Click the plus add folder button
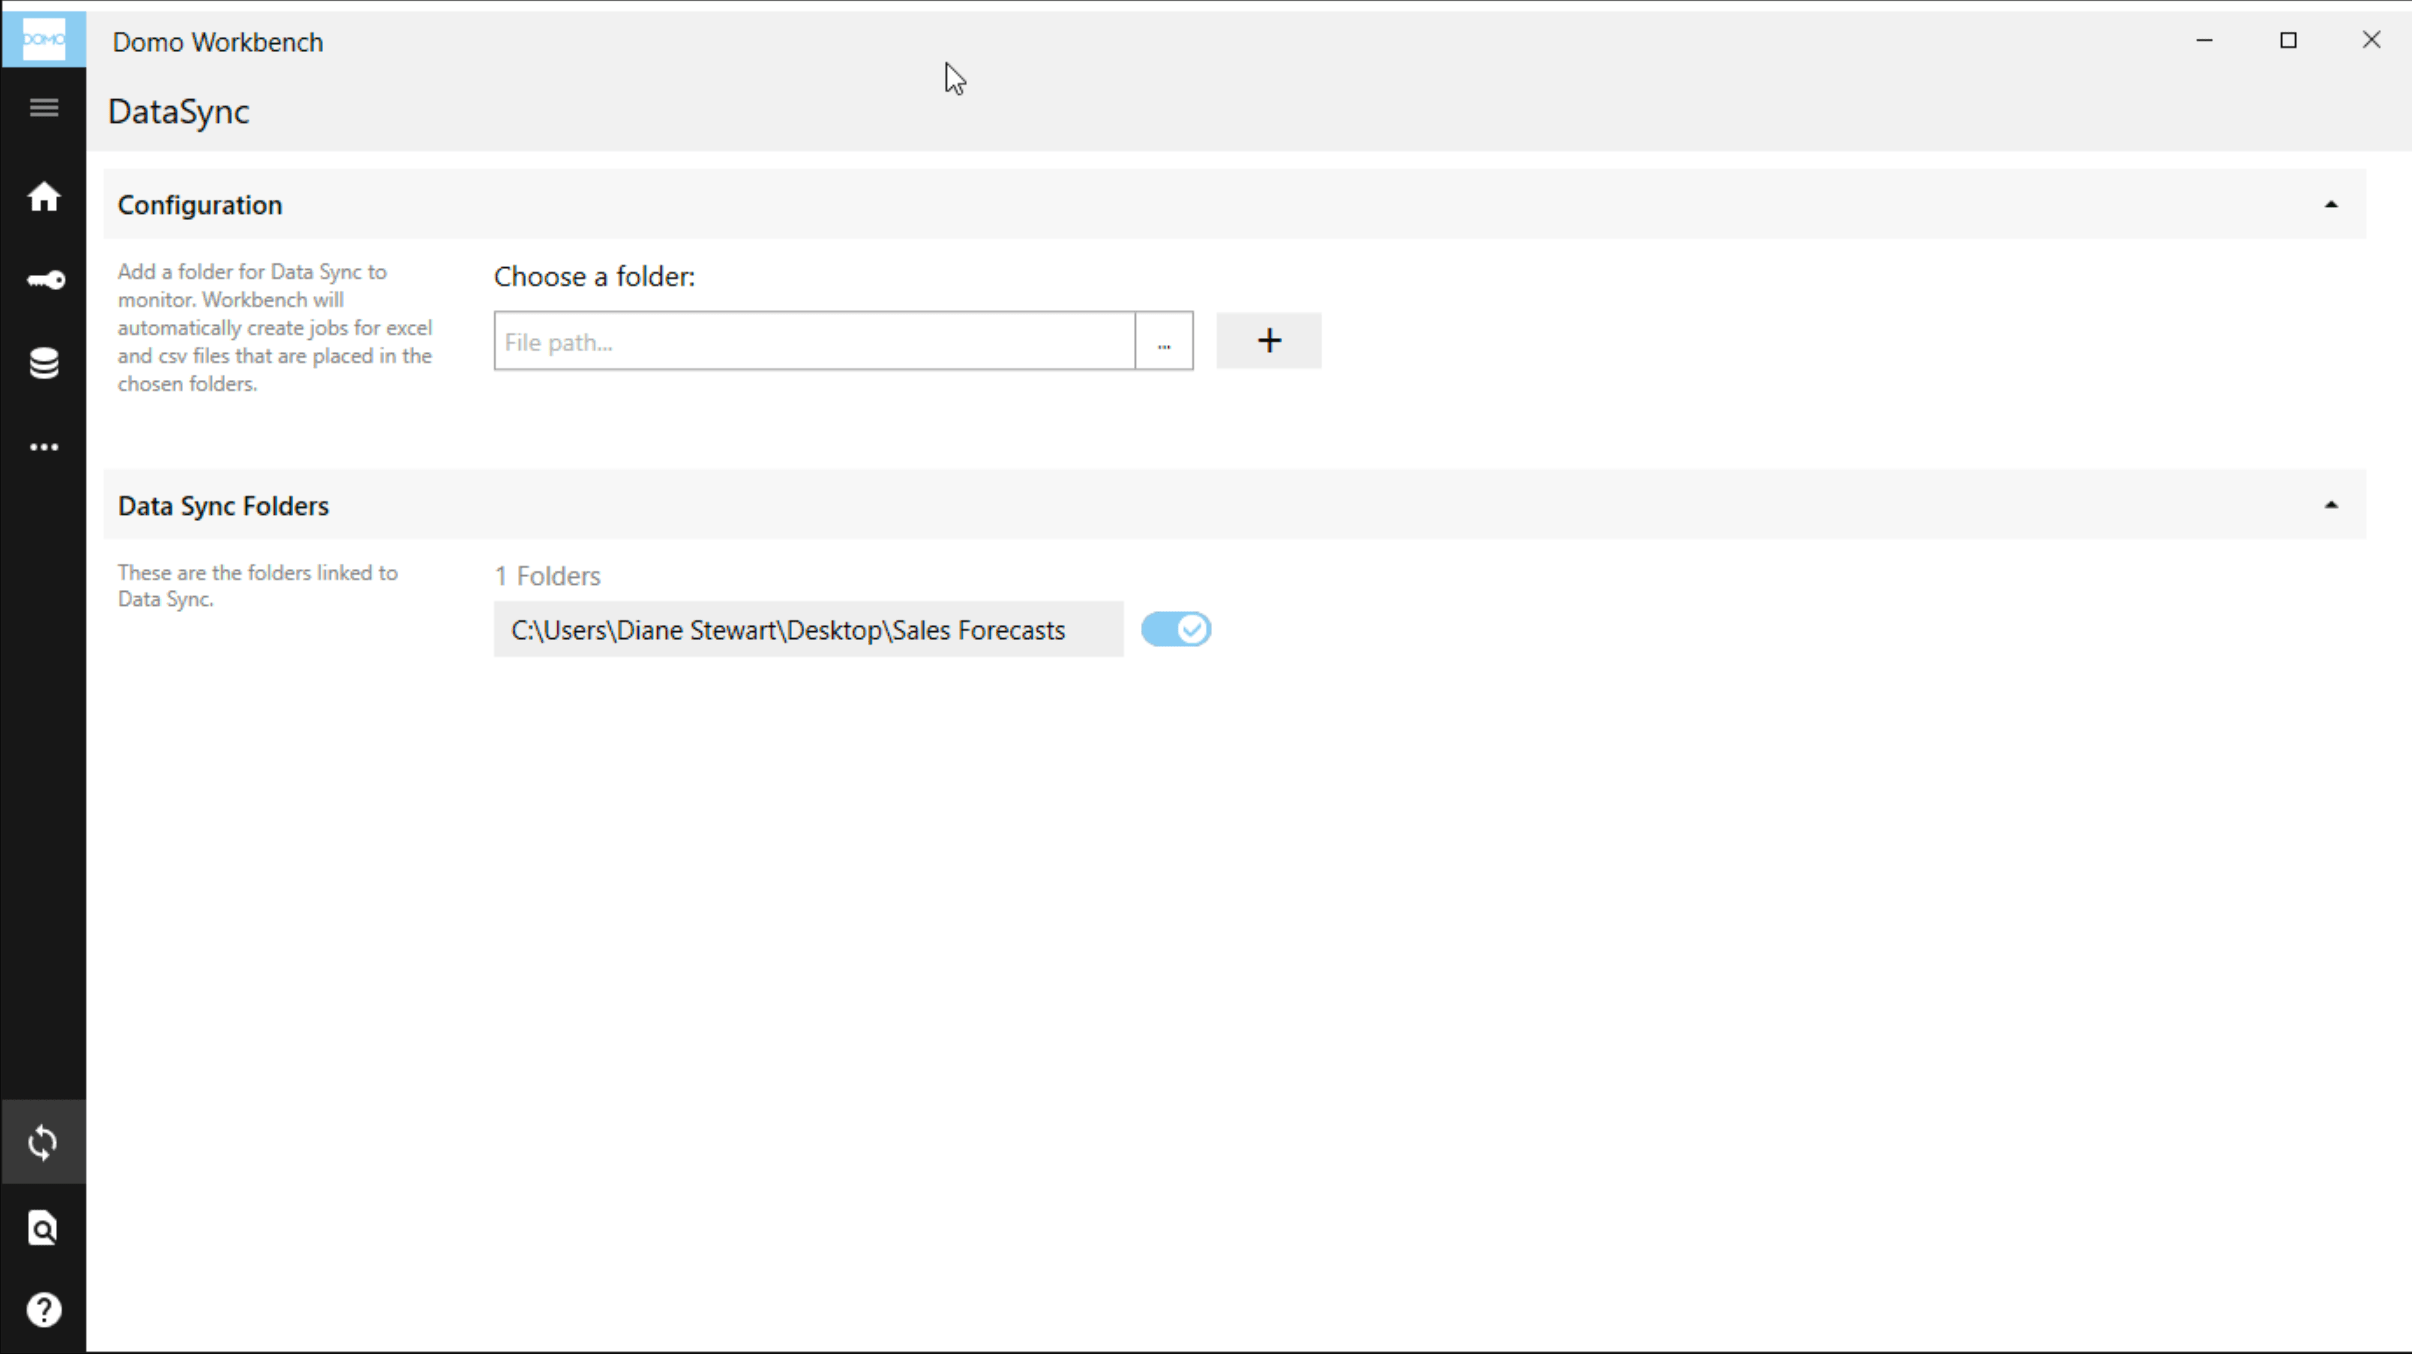 [x=1268, y=341]
